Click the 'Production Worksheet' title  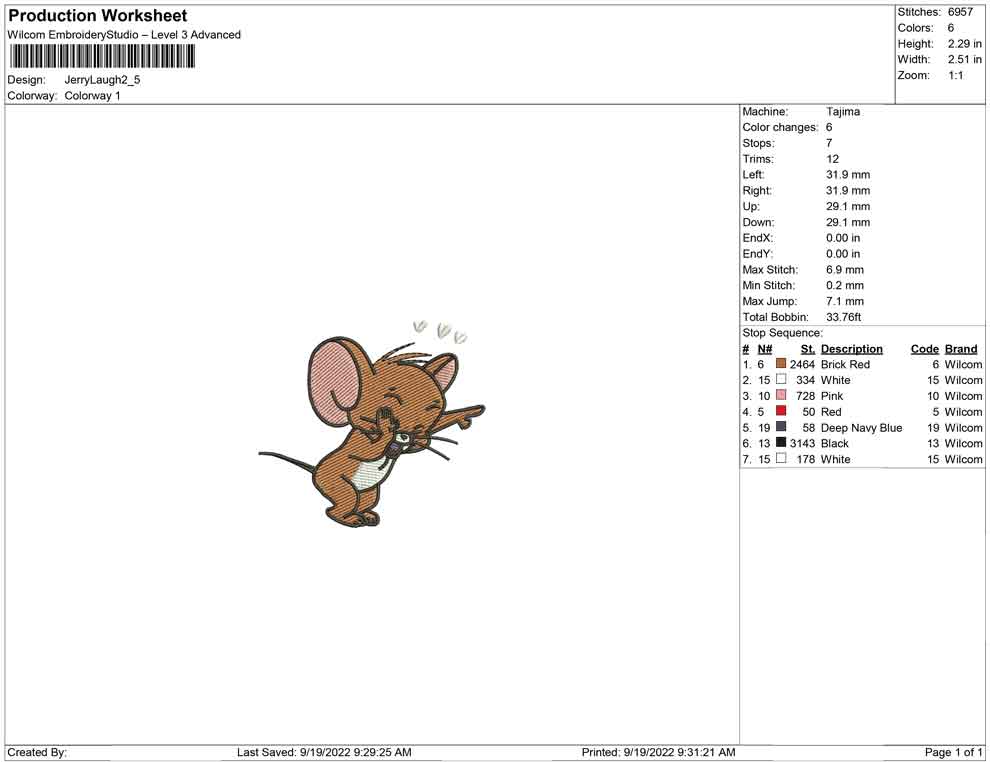click(98, 16)
